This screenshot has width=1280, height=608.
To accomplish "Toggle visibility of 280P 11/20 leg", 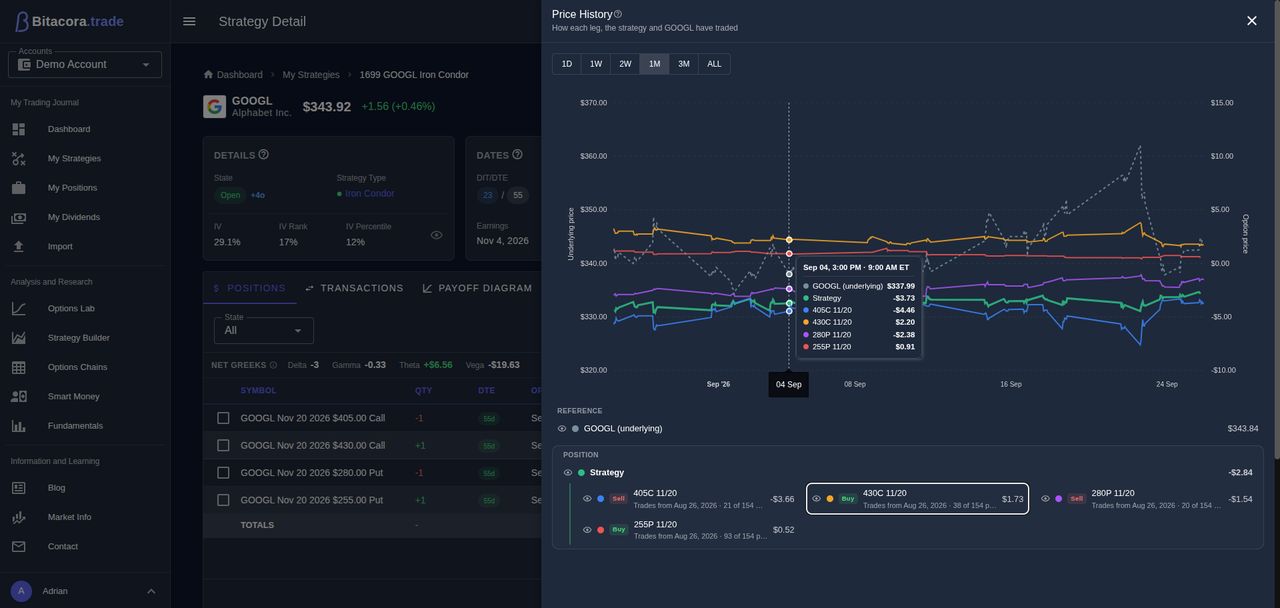I will 1045,499.
